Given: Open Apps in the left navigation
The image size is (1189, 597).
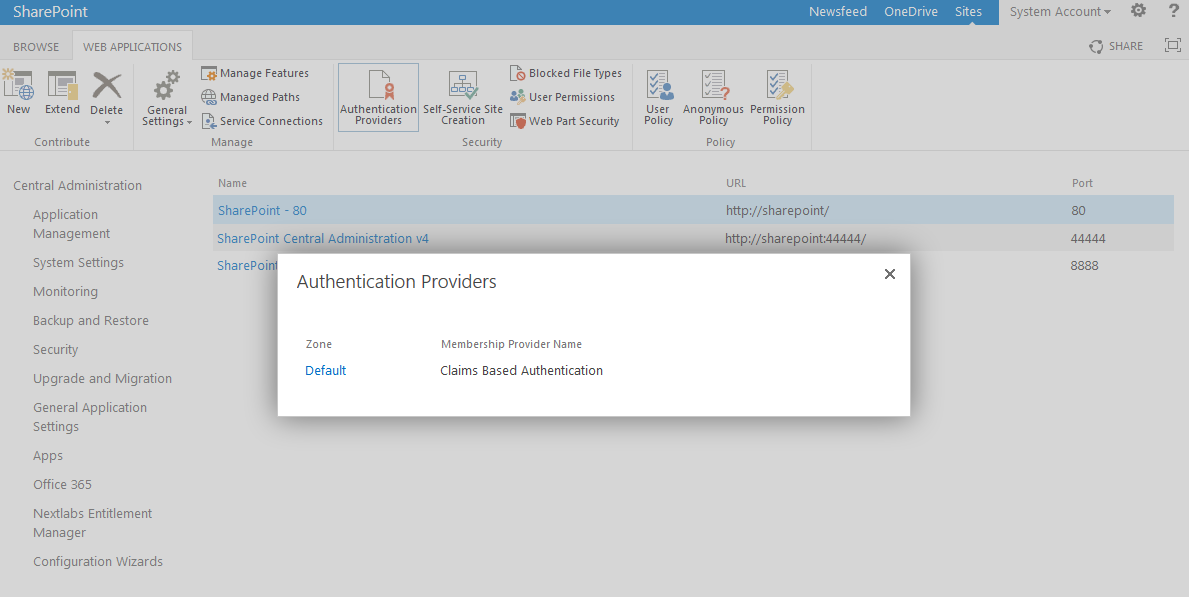Looking at the screenshot, I should coord(48,455).
